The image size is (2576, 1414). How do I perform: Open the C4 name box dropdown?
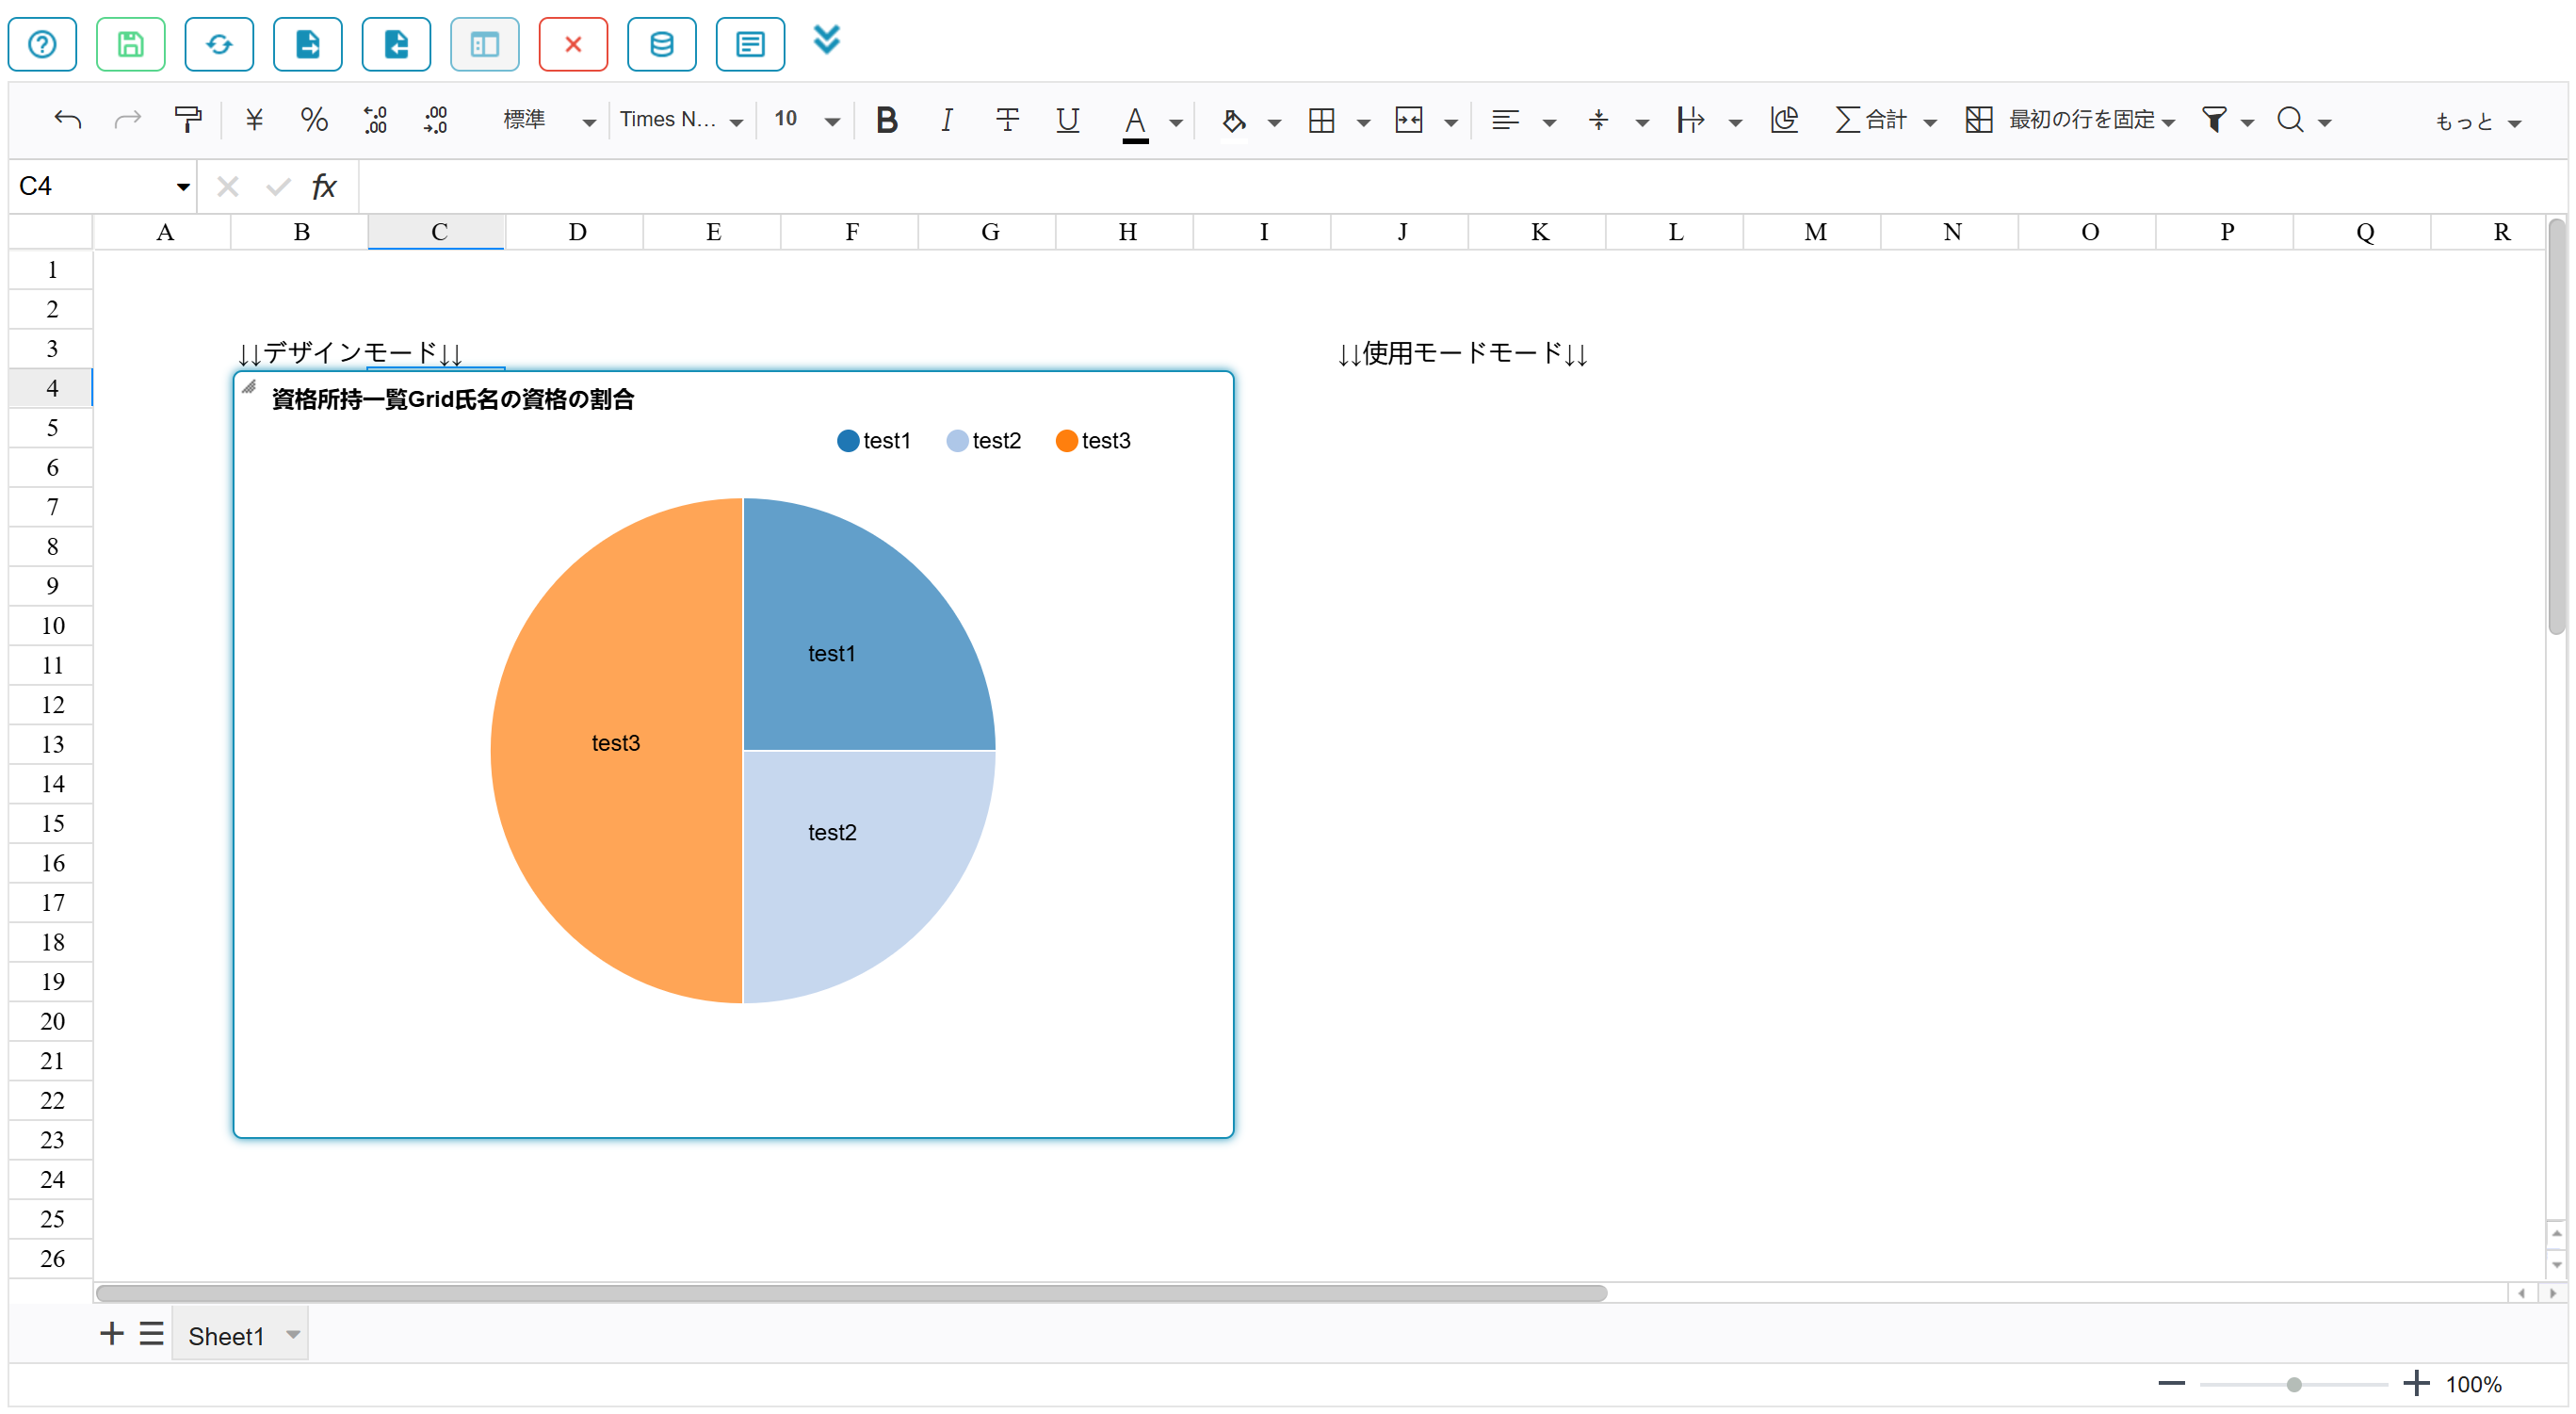click(183, 187)
